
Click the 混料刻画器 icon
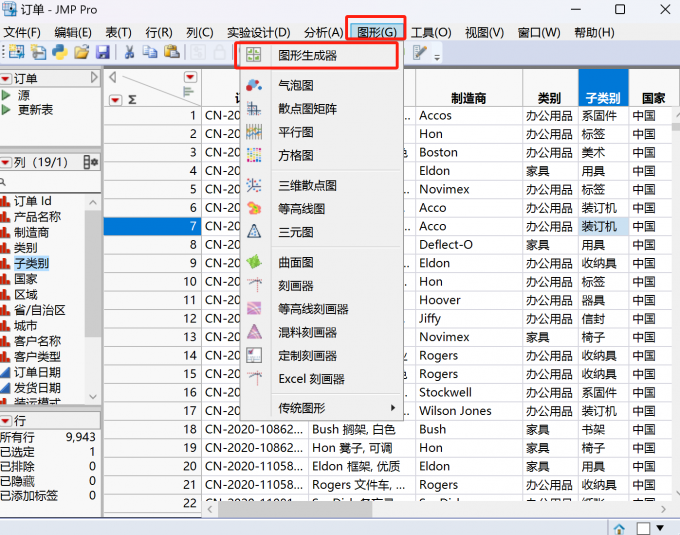click(254, 332)
